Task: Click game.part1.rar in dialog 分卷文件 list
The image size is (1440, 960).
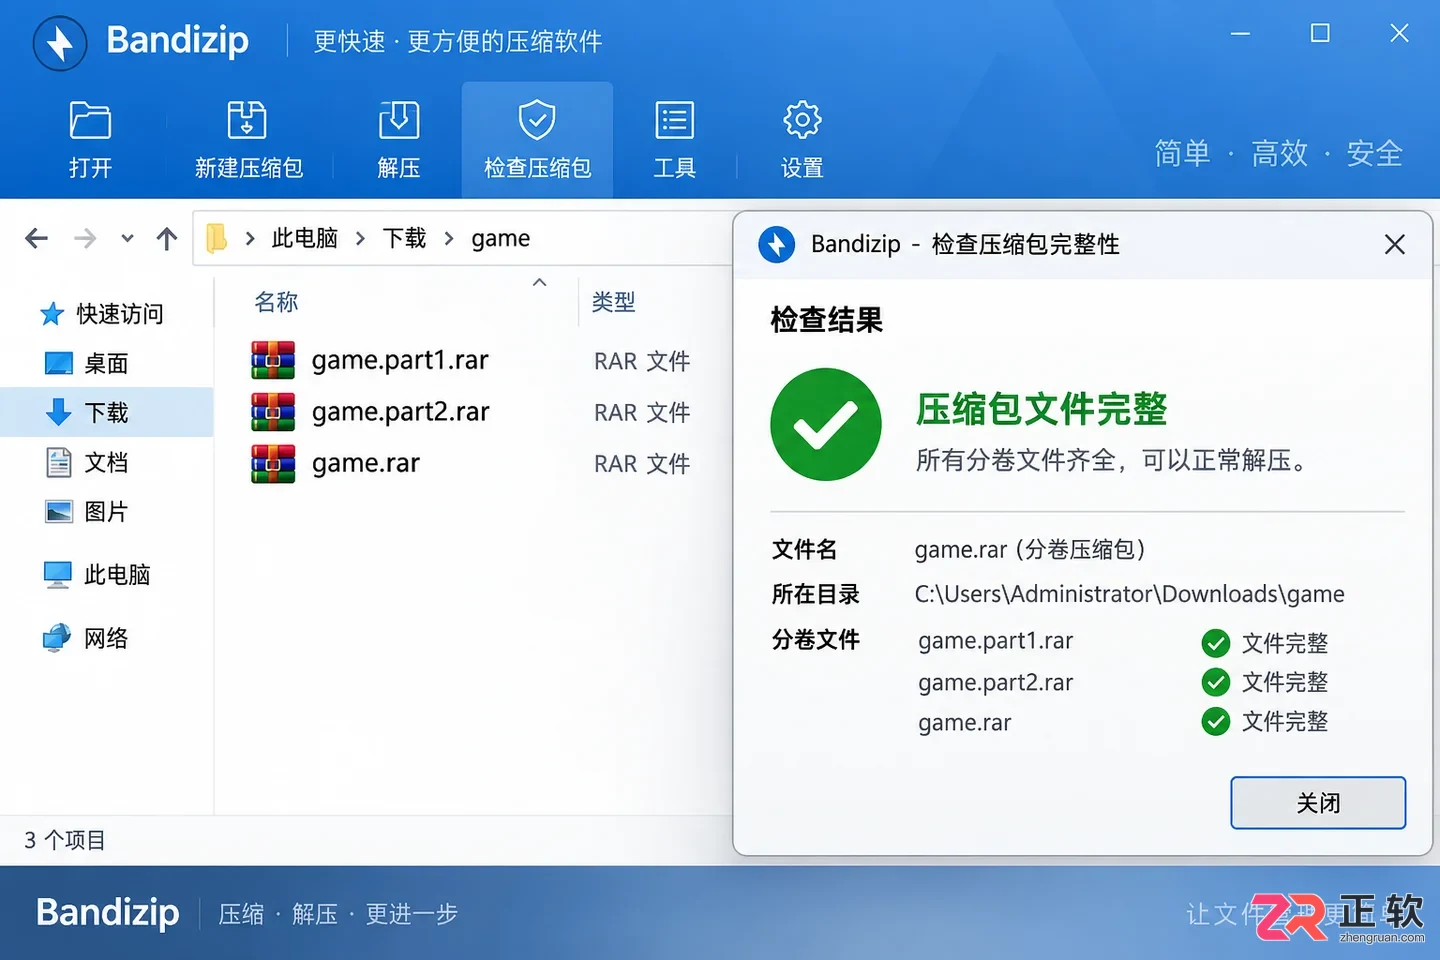Action: [995, 641]
